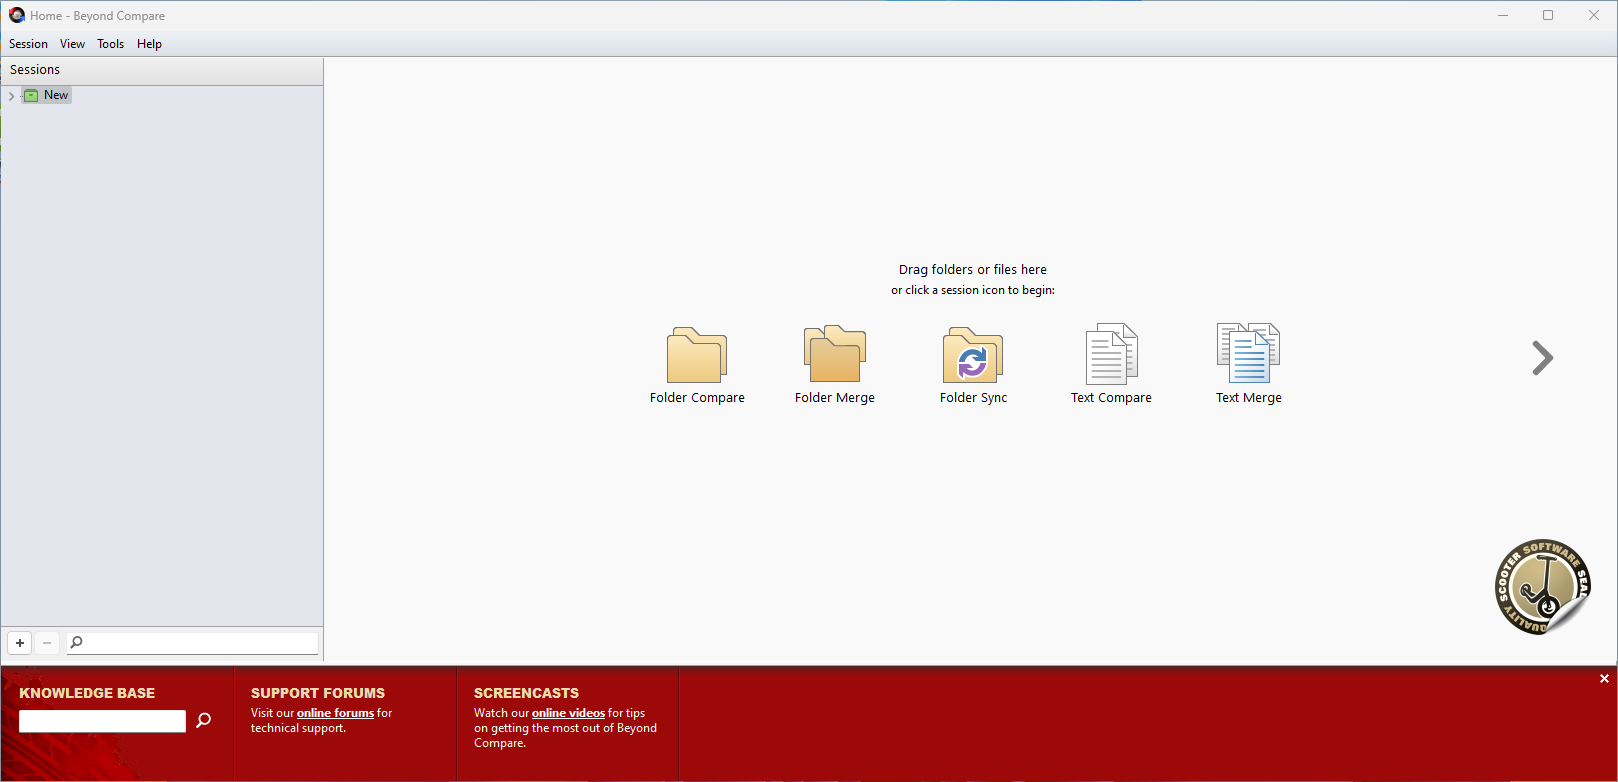Click the Scooter Software seal logo

tap(1542, 587)
